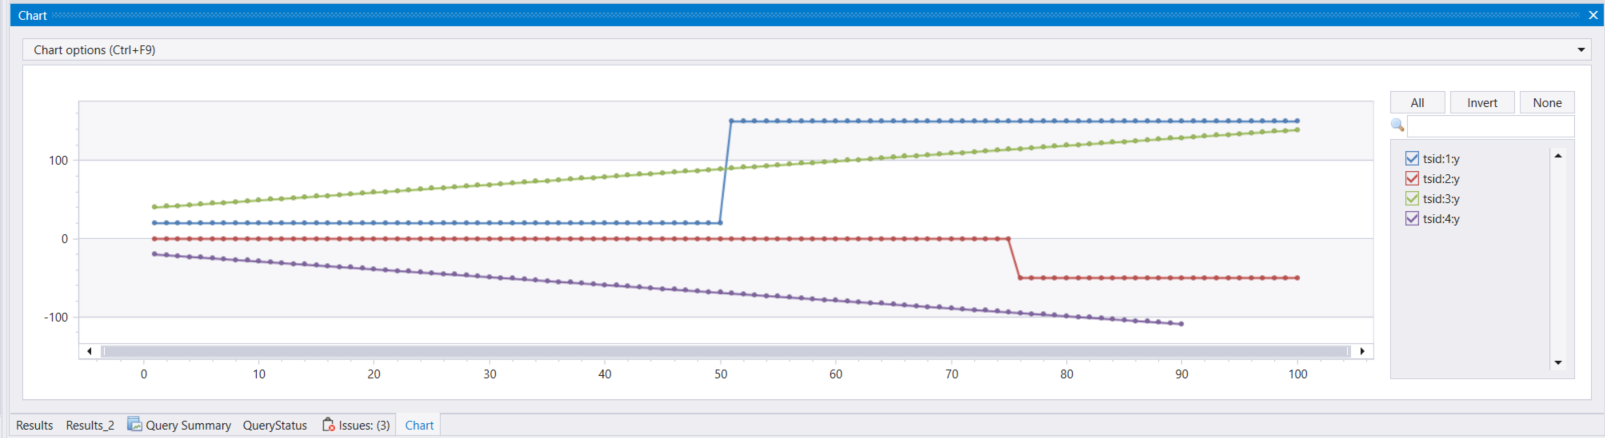Click the last purple tsid:4 point at x=90
The image size is (1605, 438).
pos(1182,324)
